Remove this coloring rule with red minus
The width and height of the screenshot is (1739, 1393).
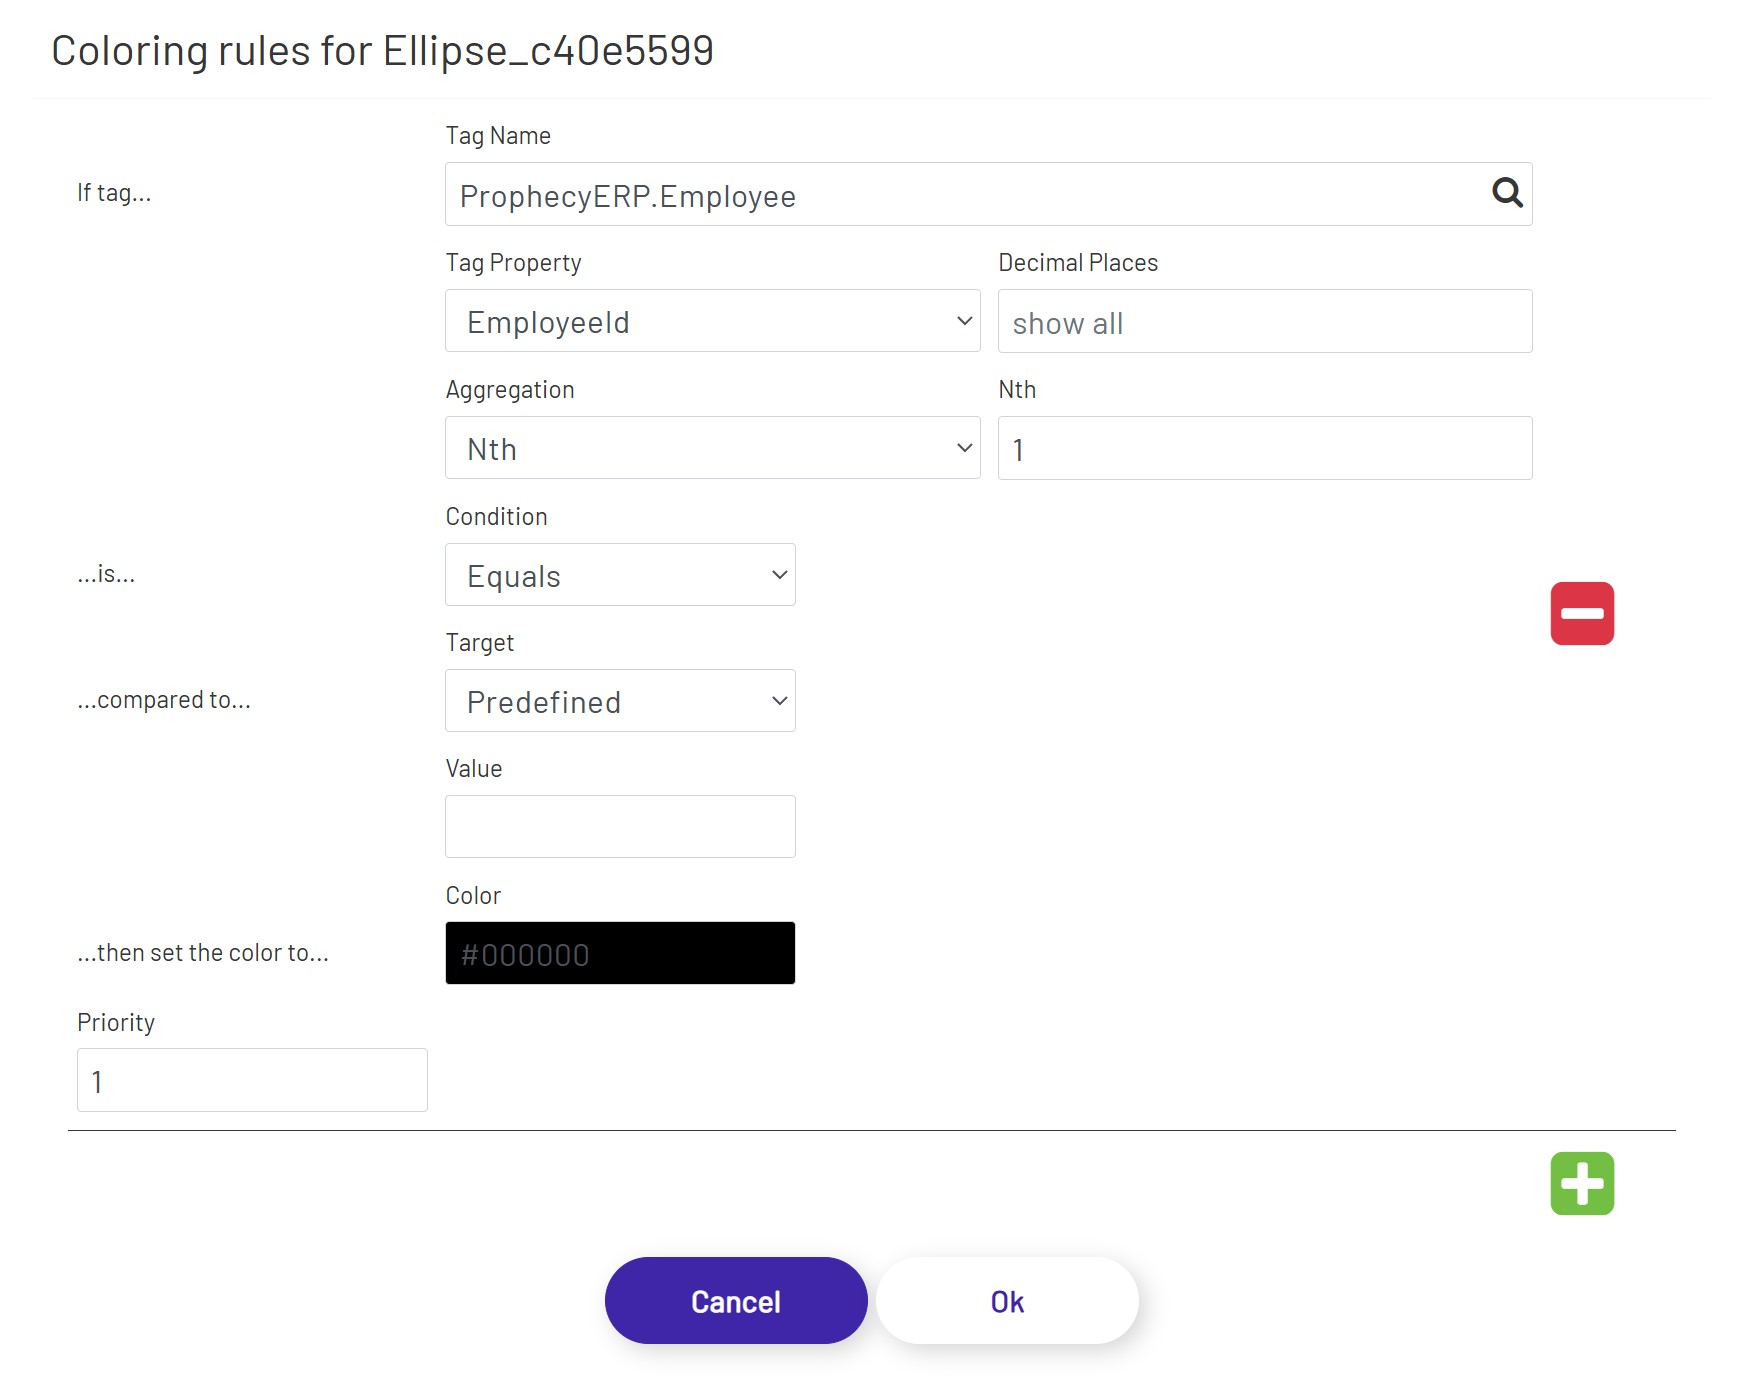(x=1582, y=613)
